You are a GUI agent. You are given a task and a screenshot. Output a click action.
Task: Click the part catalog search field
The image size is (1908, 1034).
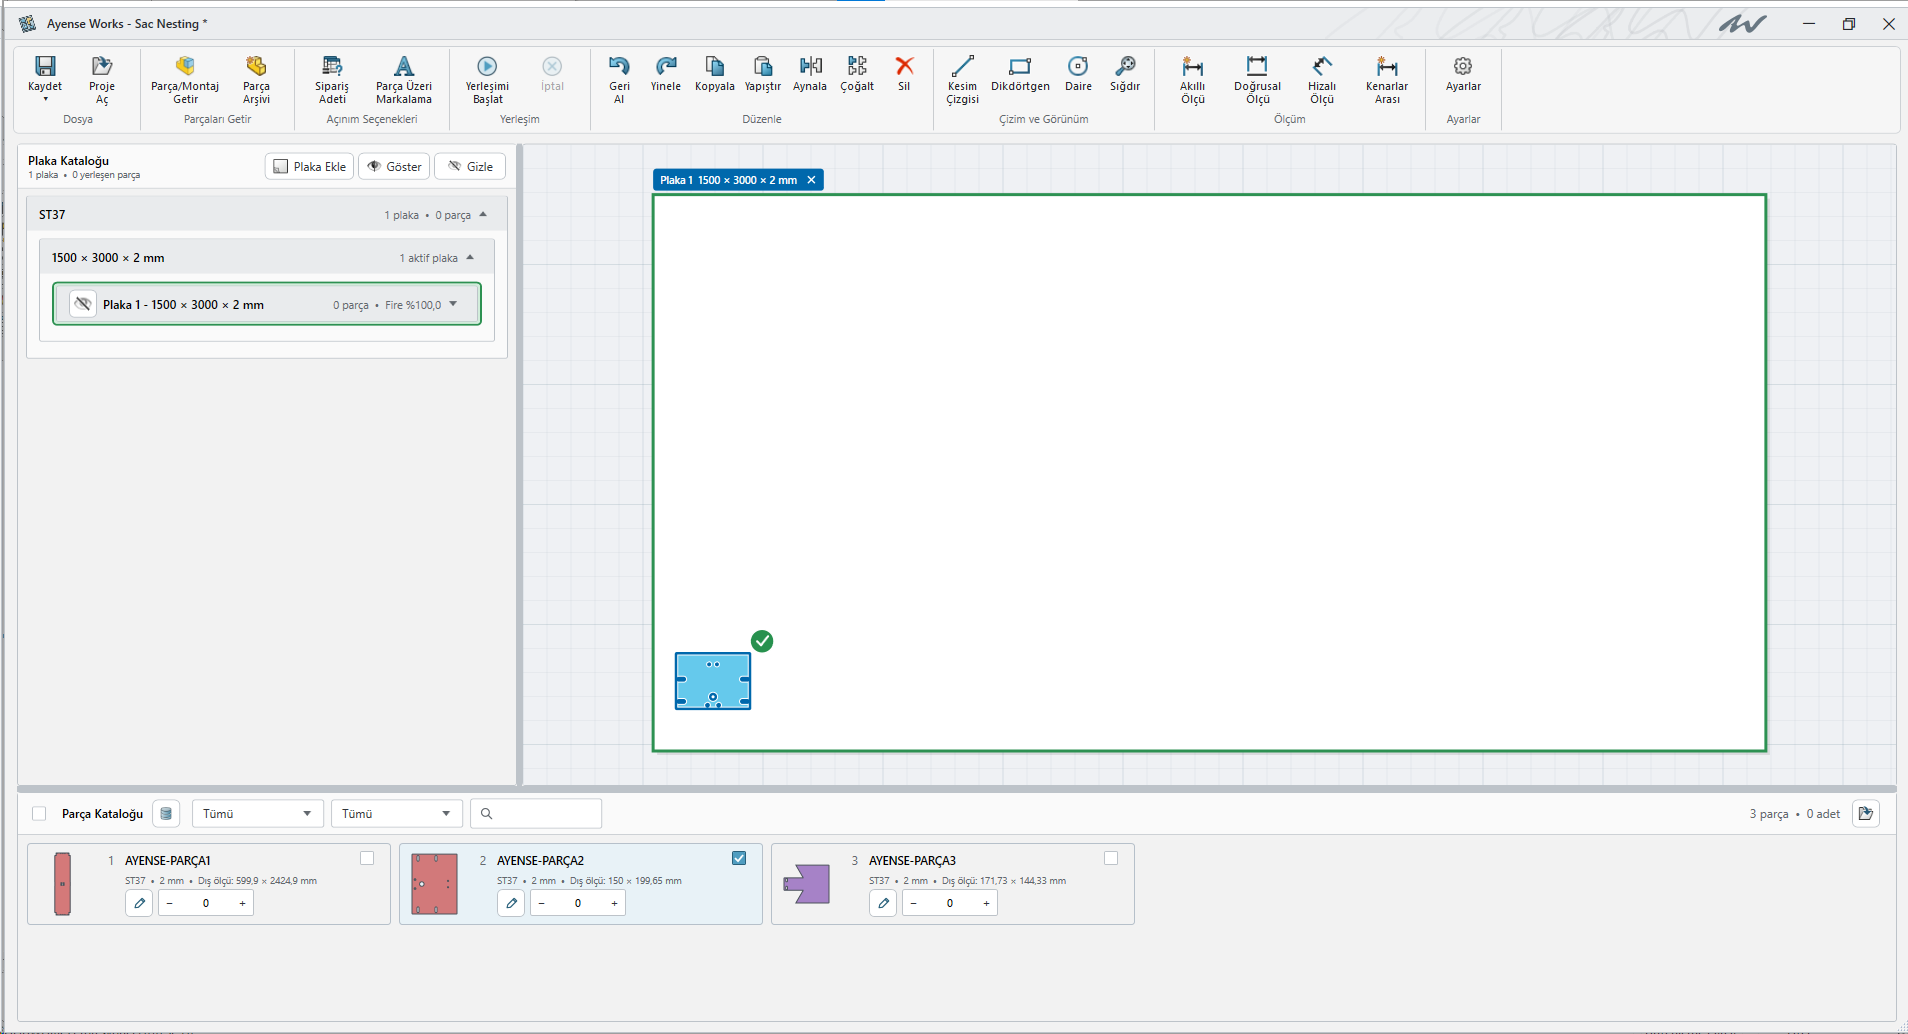pyautogui.click(x=537, y=813)
